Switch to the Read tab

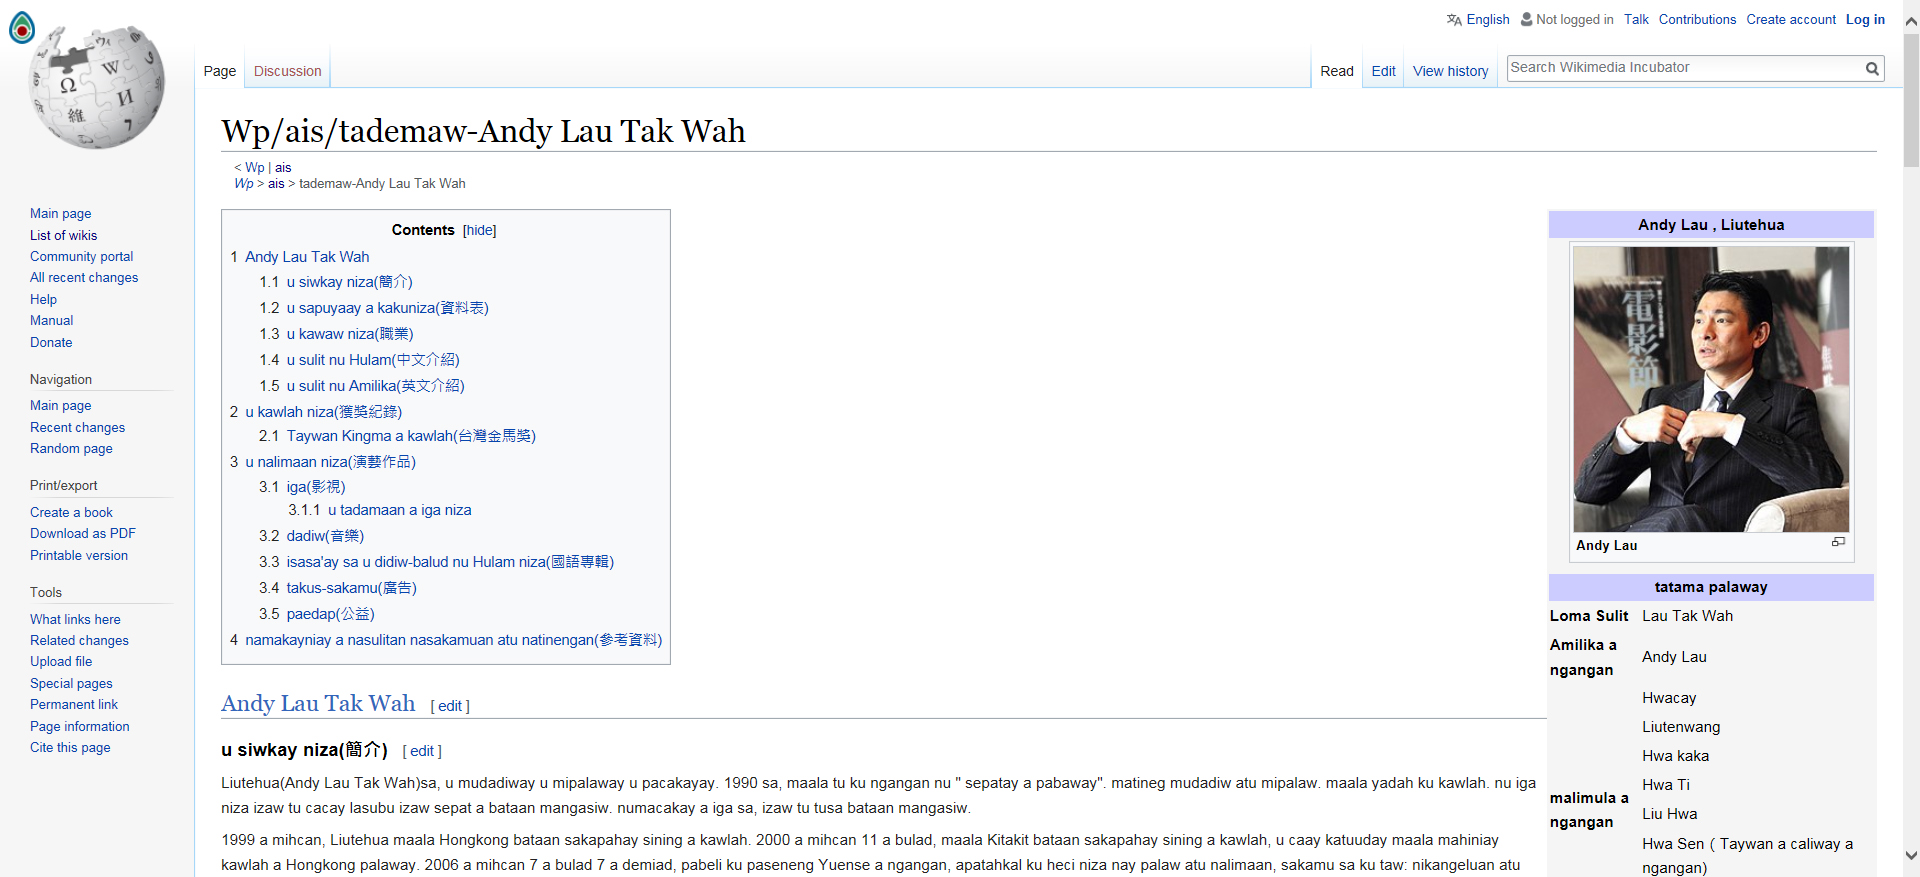[1337, 71]
